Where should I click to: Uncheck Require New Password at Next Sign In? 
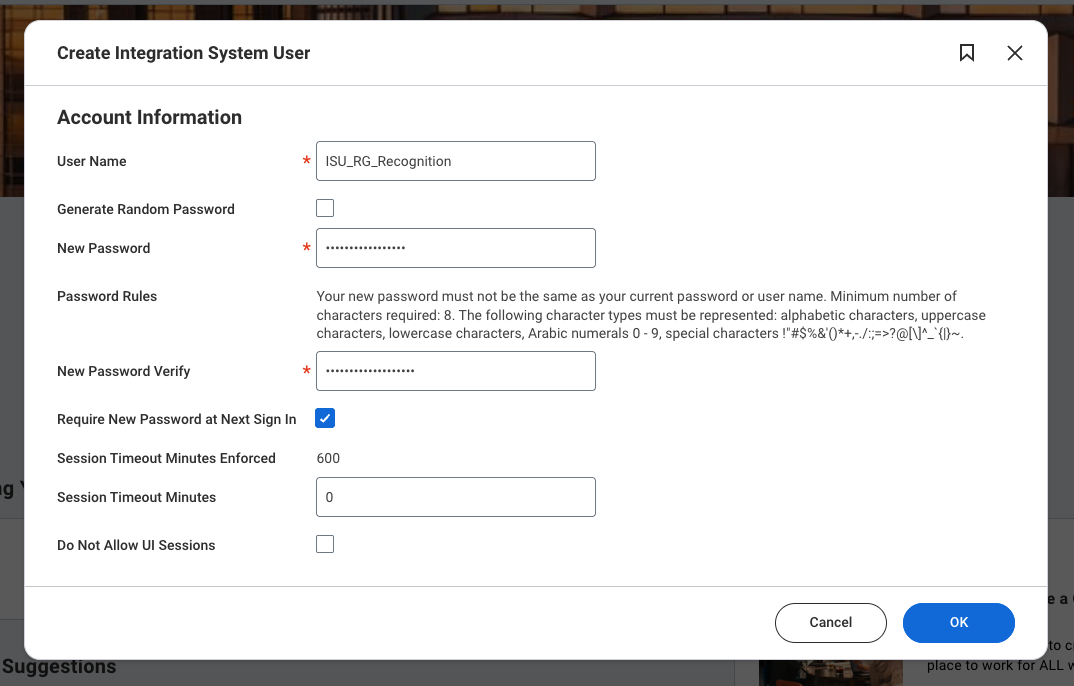[x=325, y=418]
